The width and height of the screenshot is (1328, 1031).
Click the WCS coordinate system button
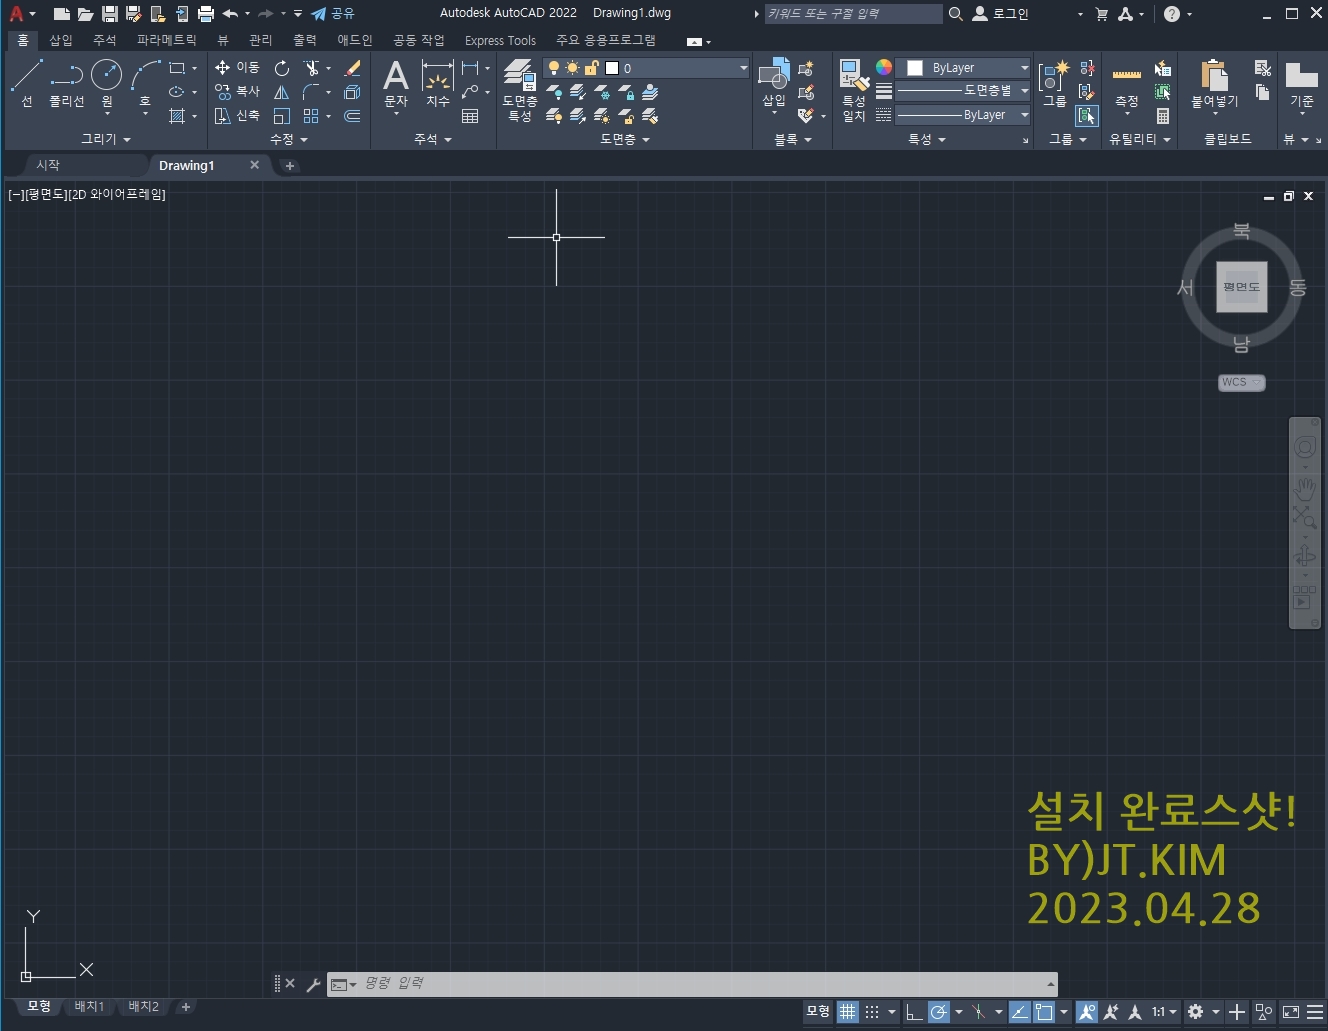pyautogui.click(x=1241, y=382)
